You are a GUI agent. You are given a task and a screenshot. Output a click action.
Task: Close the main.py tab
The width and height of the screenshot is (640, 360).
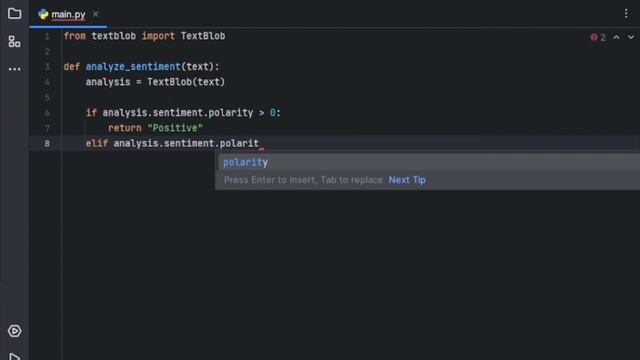pyautogui.click(x=96, y=14)
